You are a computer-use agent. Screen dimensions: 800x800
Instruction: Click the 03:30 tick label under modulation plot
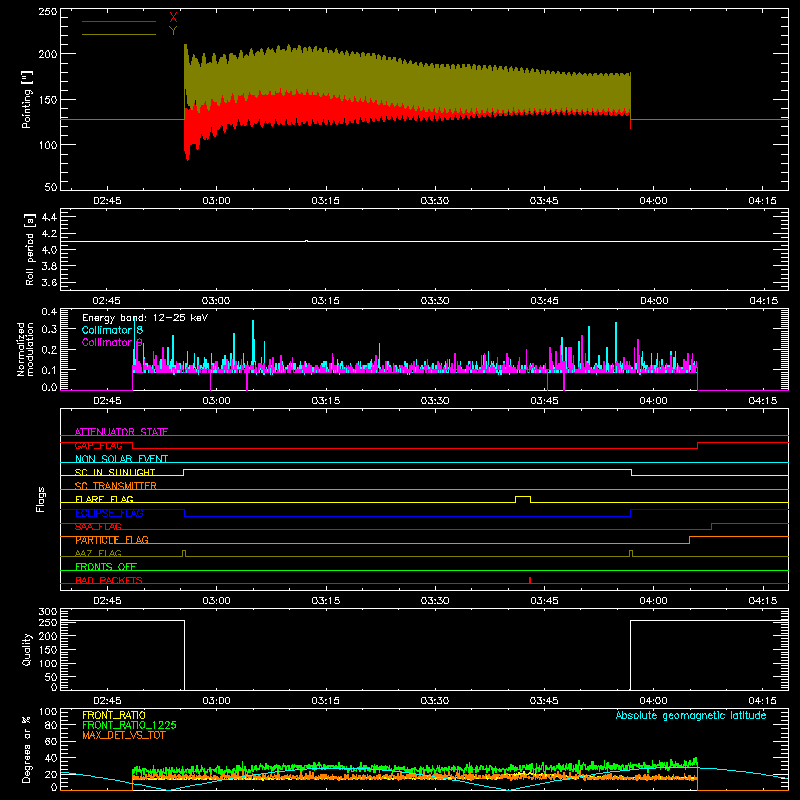(435, 401)
